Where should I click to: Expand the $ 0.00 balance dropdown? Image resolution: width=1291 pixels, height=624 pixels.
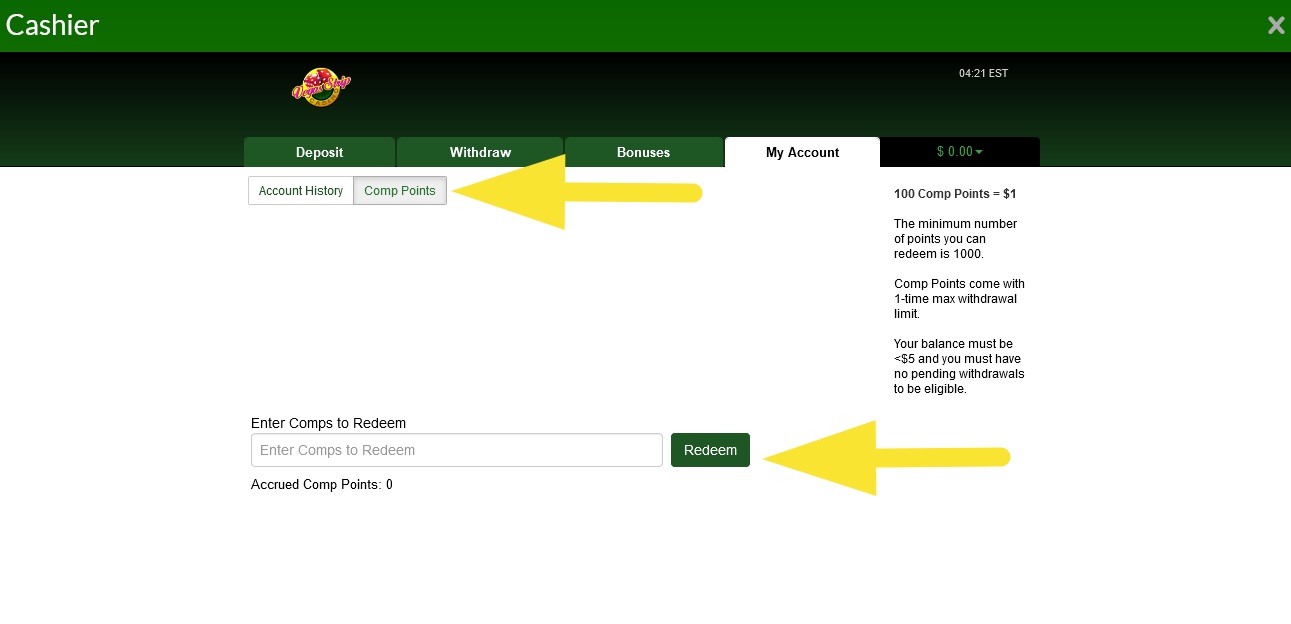(x=959, y=152)
